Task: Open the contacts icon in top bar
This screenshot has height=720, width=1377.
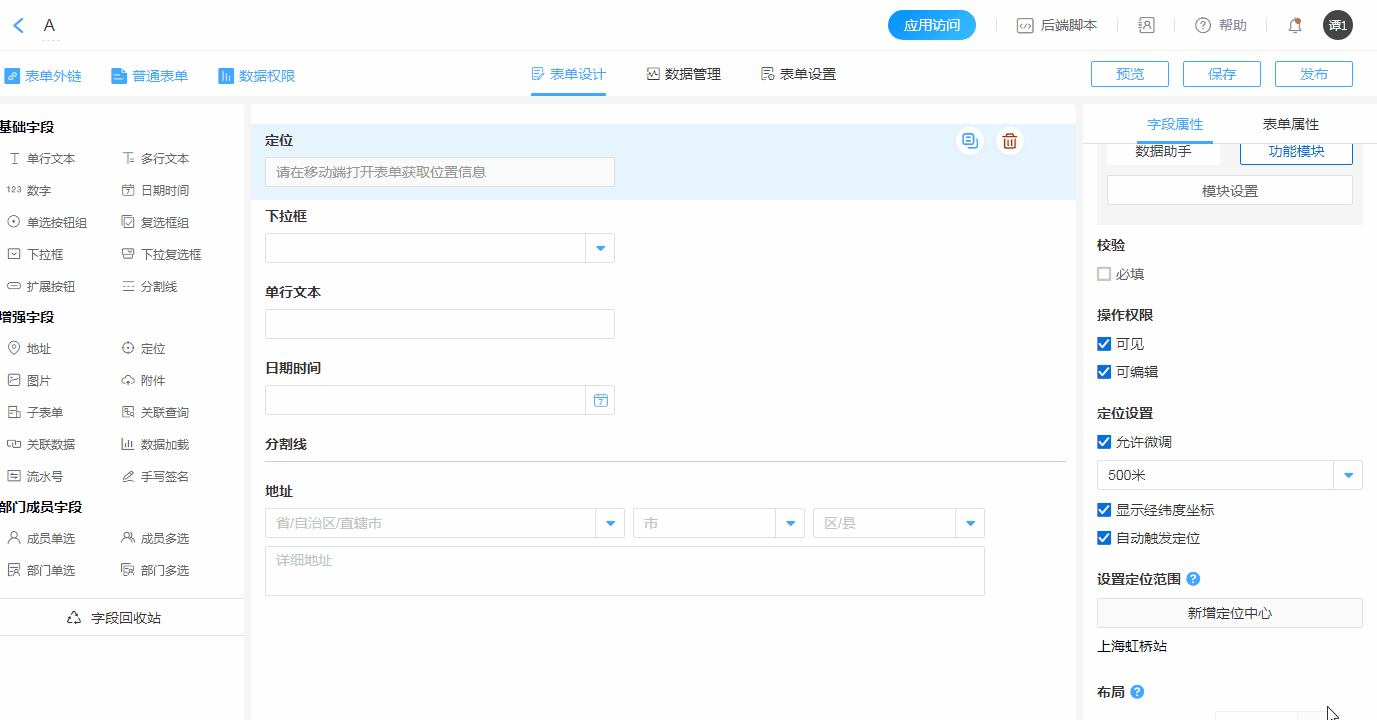Action: coord(1146,25)
